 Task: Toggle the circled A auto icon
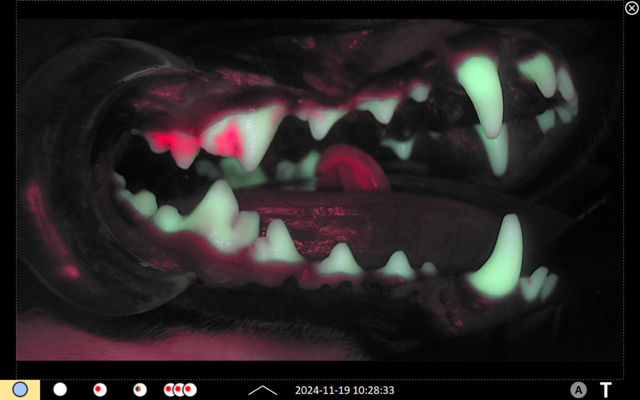tap(578, 390)
